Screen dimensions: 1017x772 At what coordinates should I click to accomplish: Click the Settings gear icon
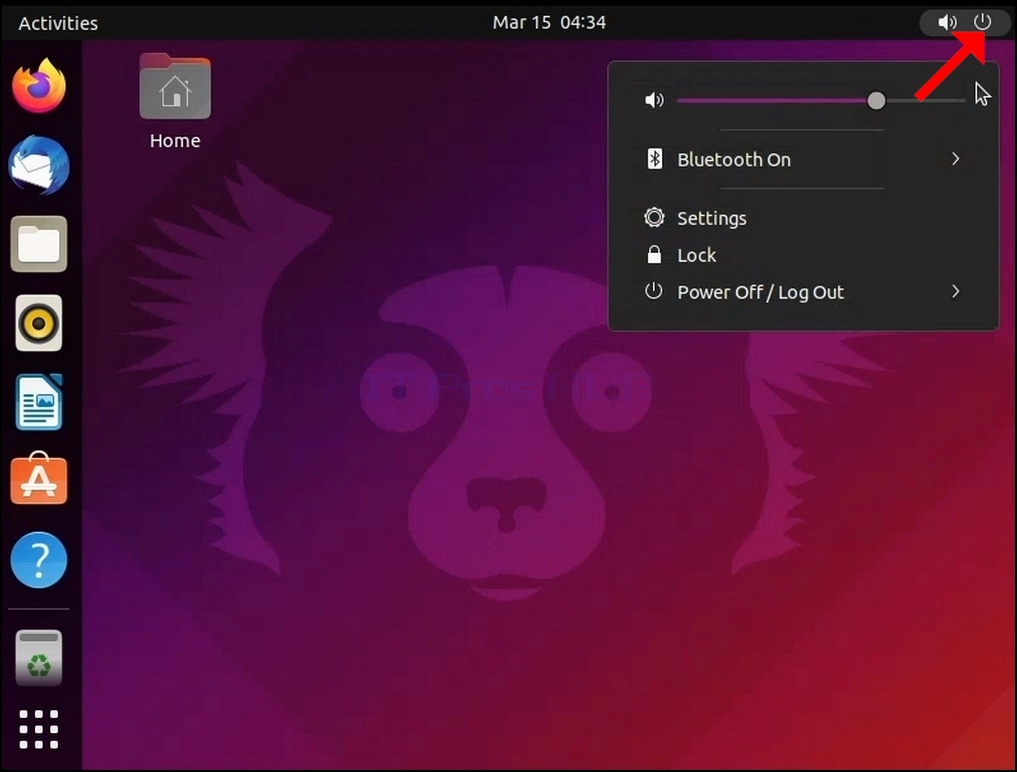click(x=654, y=217)
